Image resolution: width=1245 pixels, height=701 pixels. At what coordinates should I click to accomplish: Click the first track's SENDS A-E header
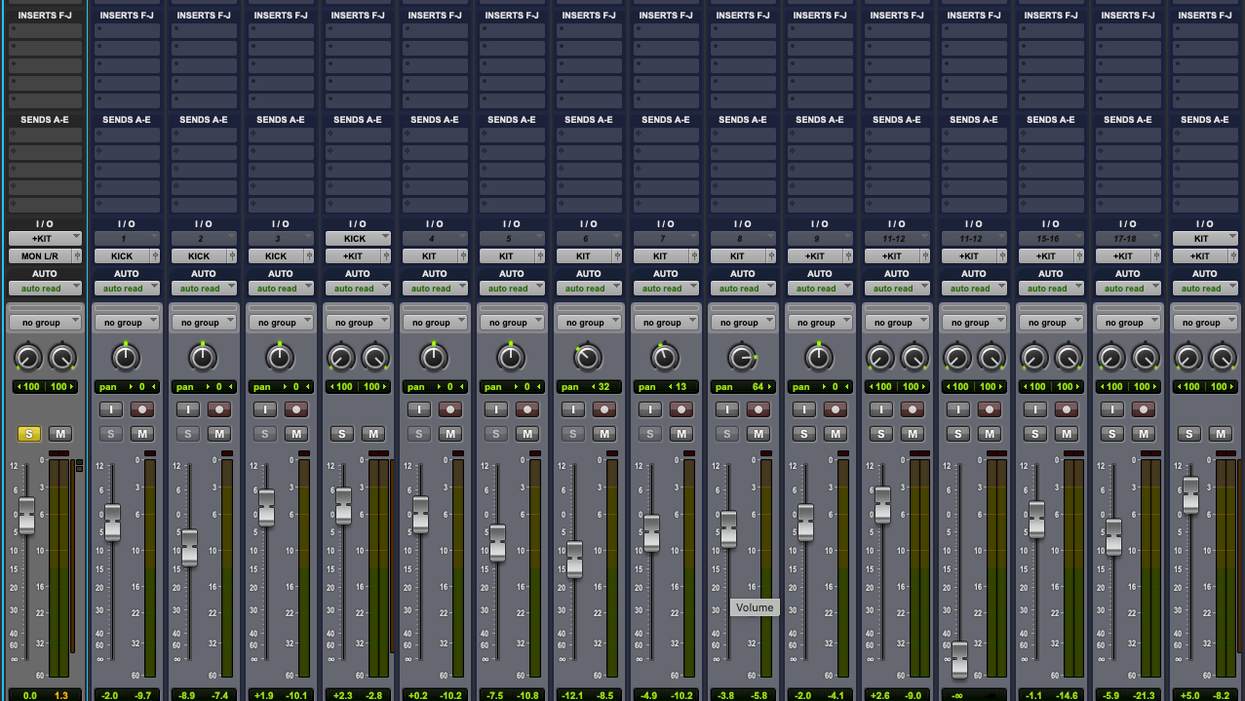(45, 120)
